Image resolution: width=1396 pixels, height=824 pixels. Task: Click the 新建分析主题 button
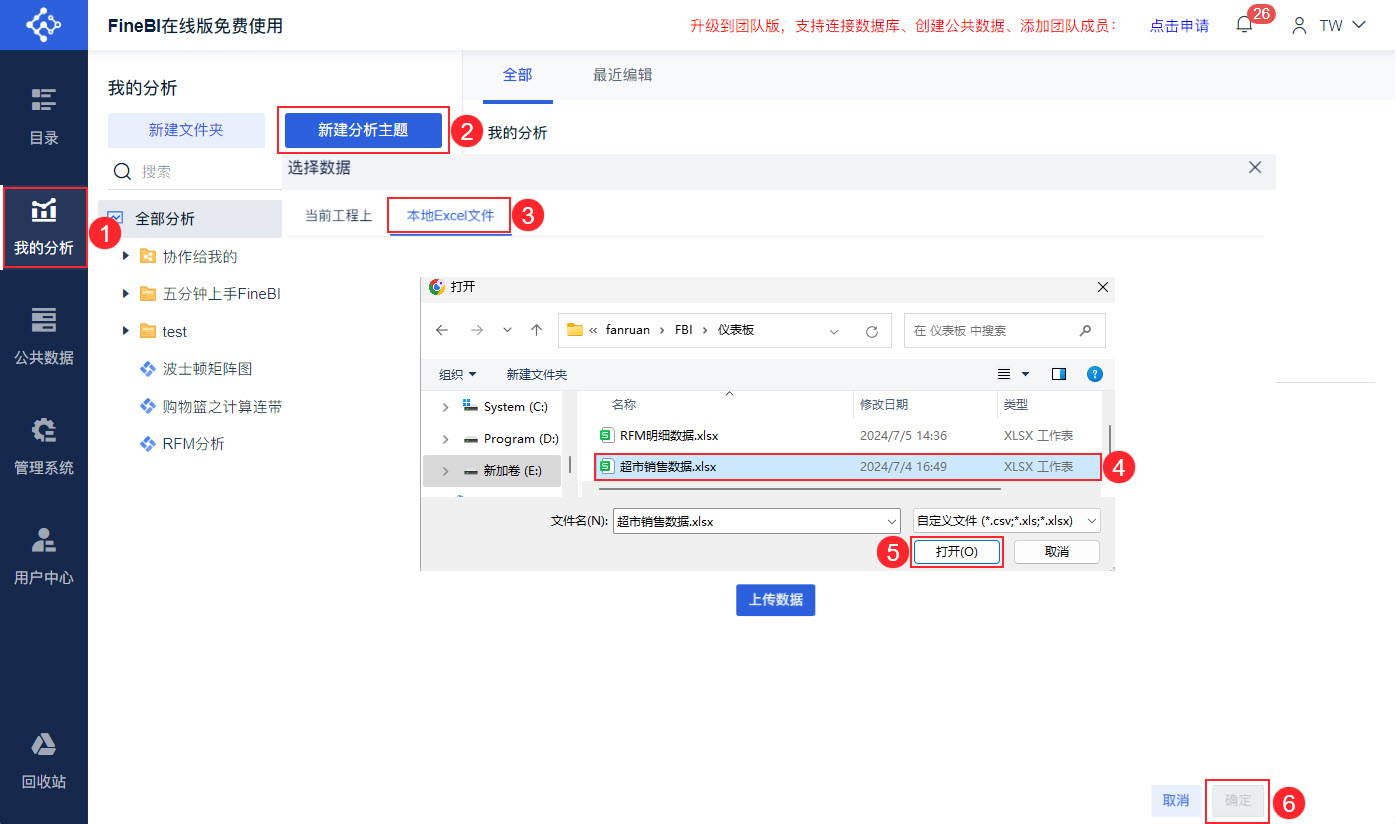[363, 130]
